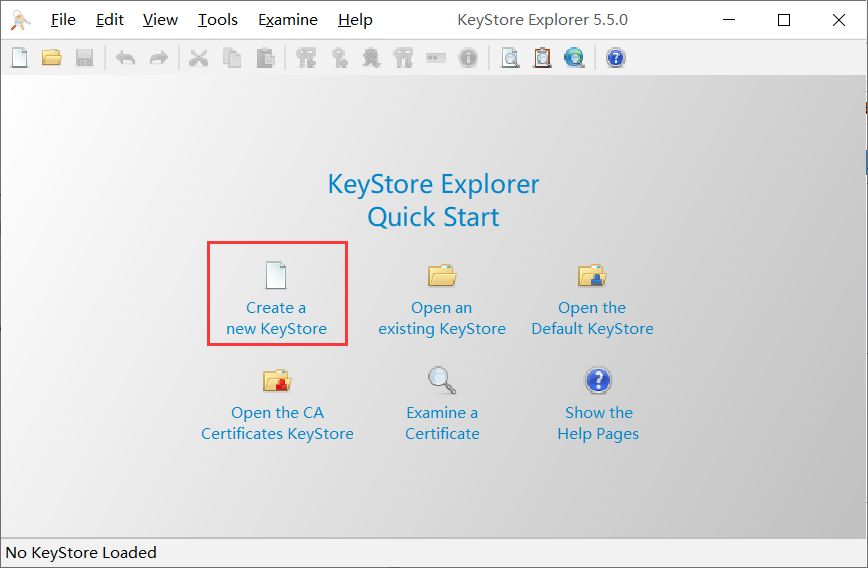Close the KeyStore Explorer window
The height and width of the screenshot is (568, 868).
pos(839,20)
